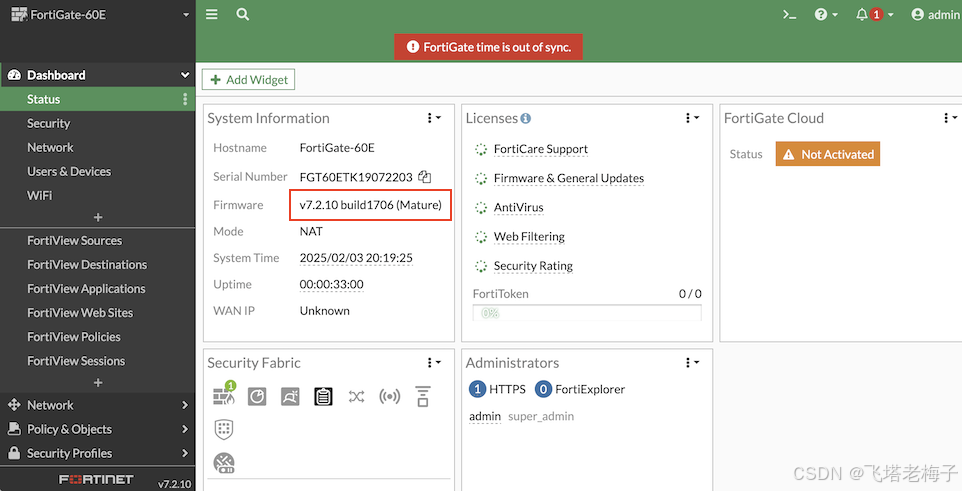Open the Users & Devices dashboard
The image size is (962, 491).
(x=69, y=171)
